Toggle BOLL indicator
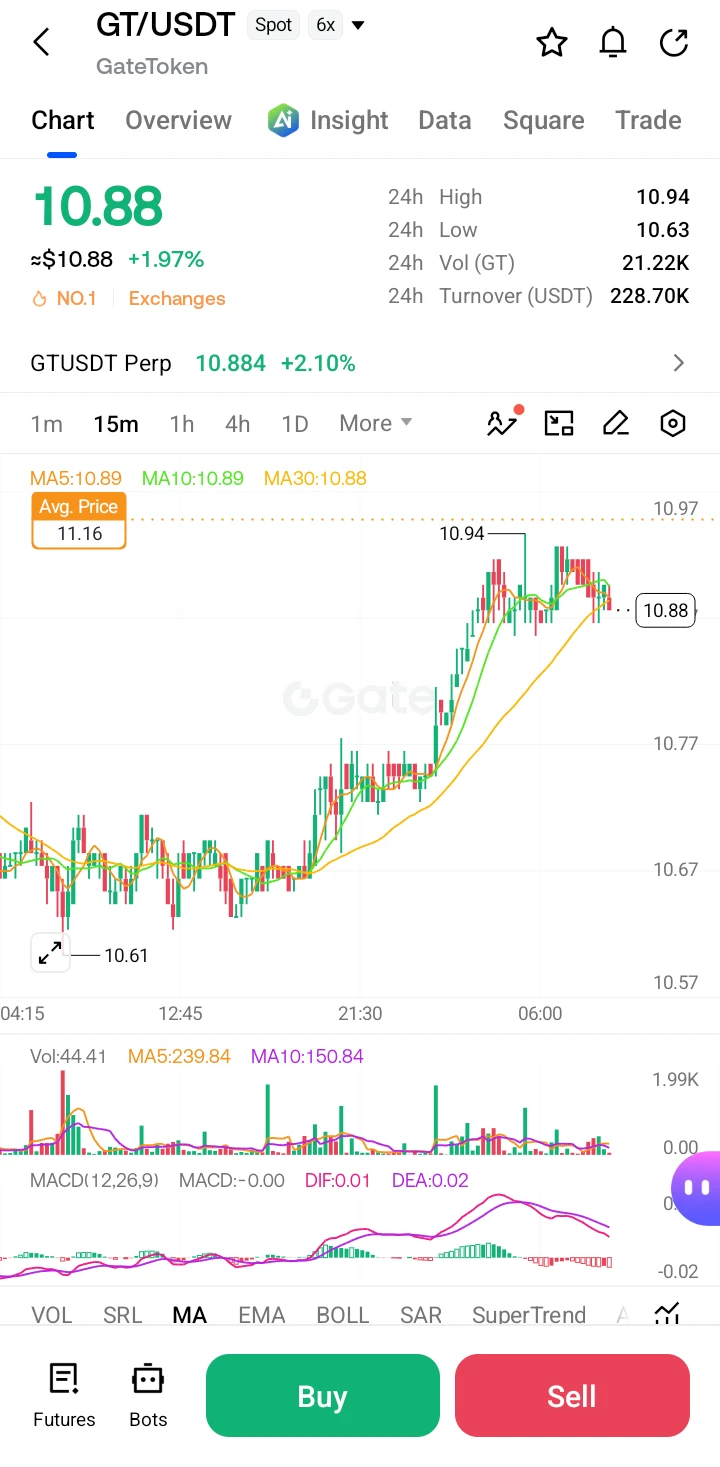This screenshot has width=720, height=1467. click(x=343, y=1314)
